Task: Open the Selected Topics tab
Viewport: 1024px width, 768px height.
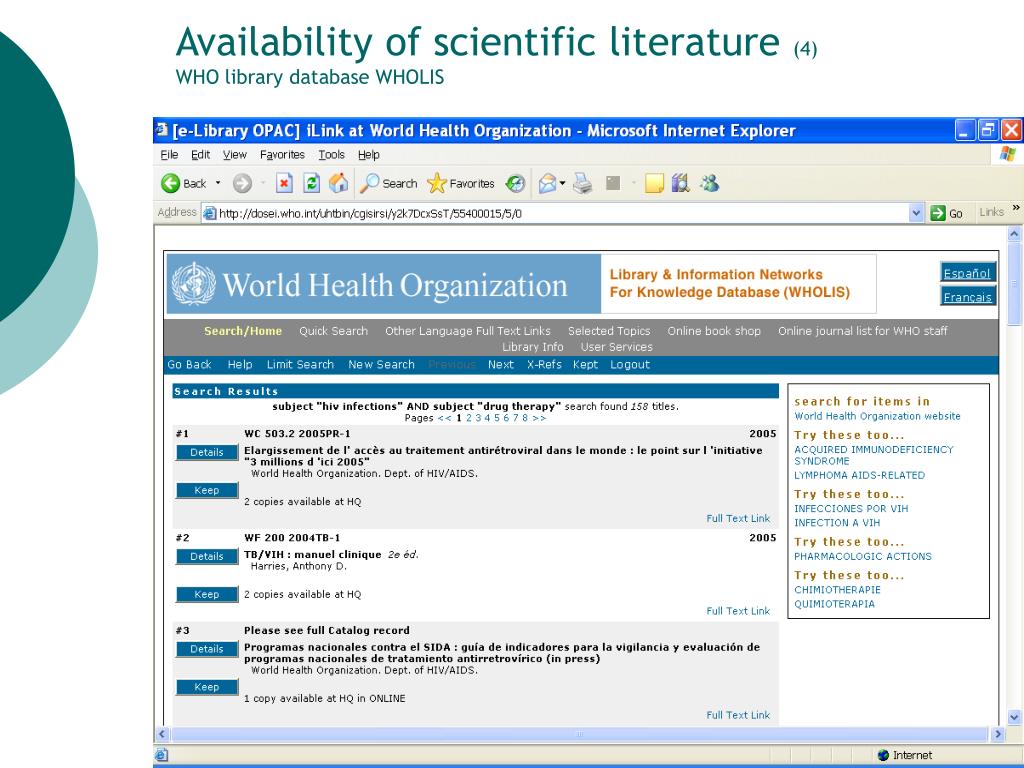Action: coord(609,331)
